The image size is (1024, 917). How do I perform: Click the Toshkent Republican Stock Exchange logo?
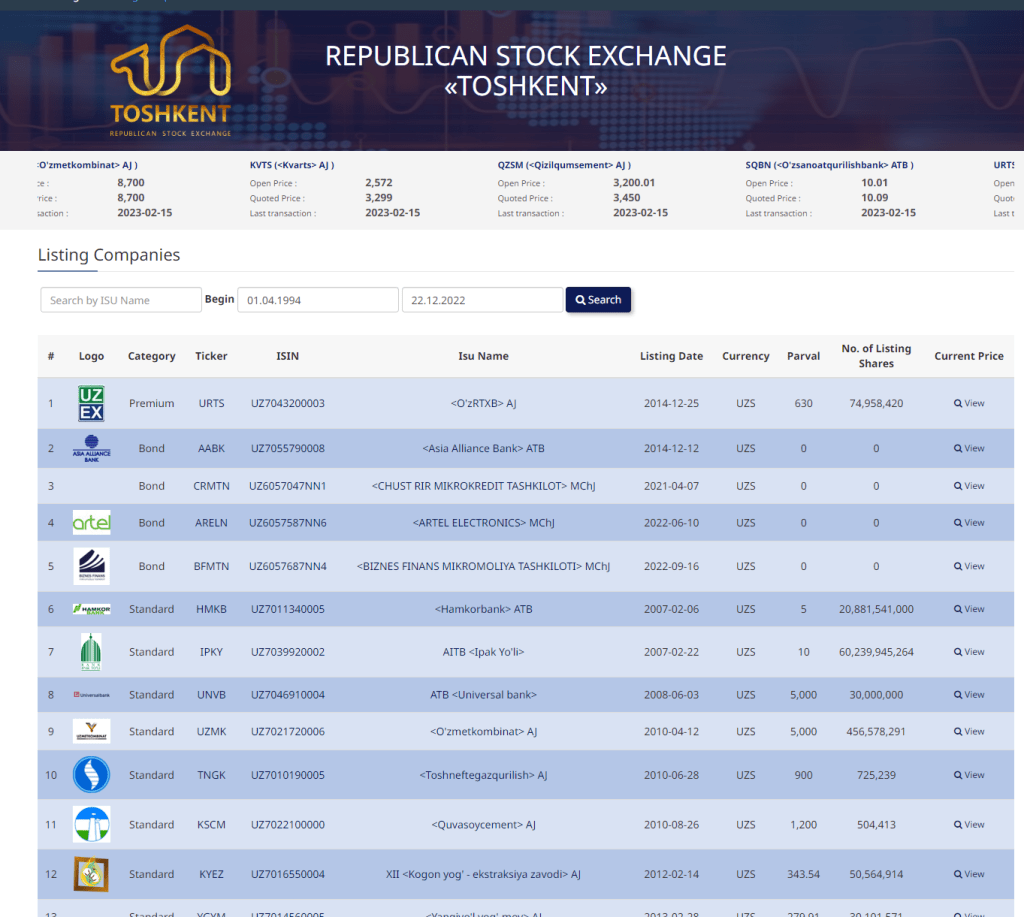170,83
